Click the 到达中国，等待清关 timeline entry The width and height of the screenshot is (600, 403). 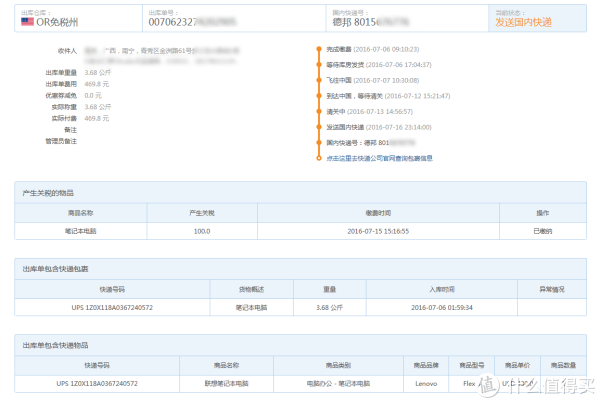tap(388, 96)
